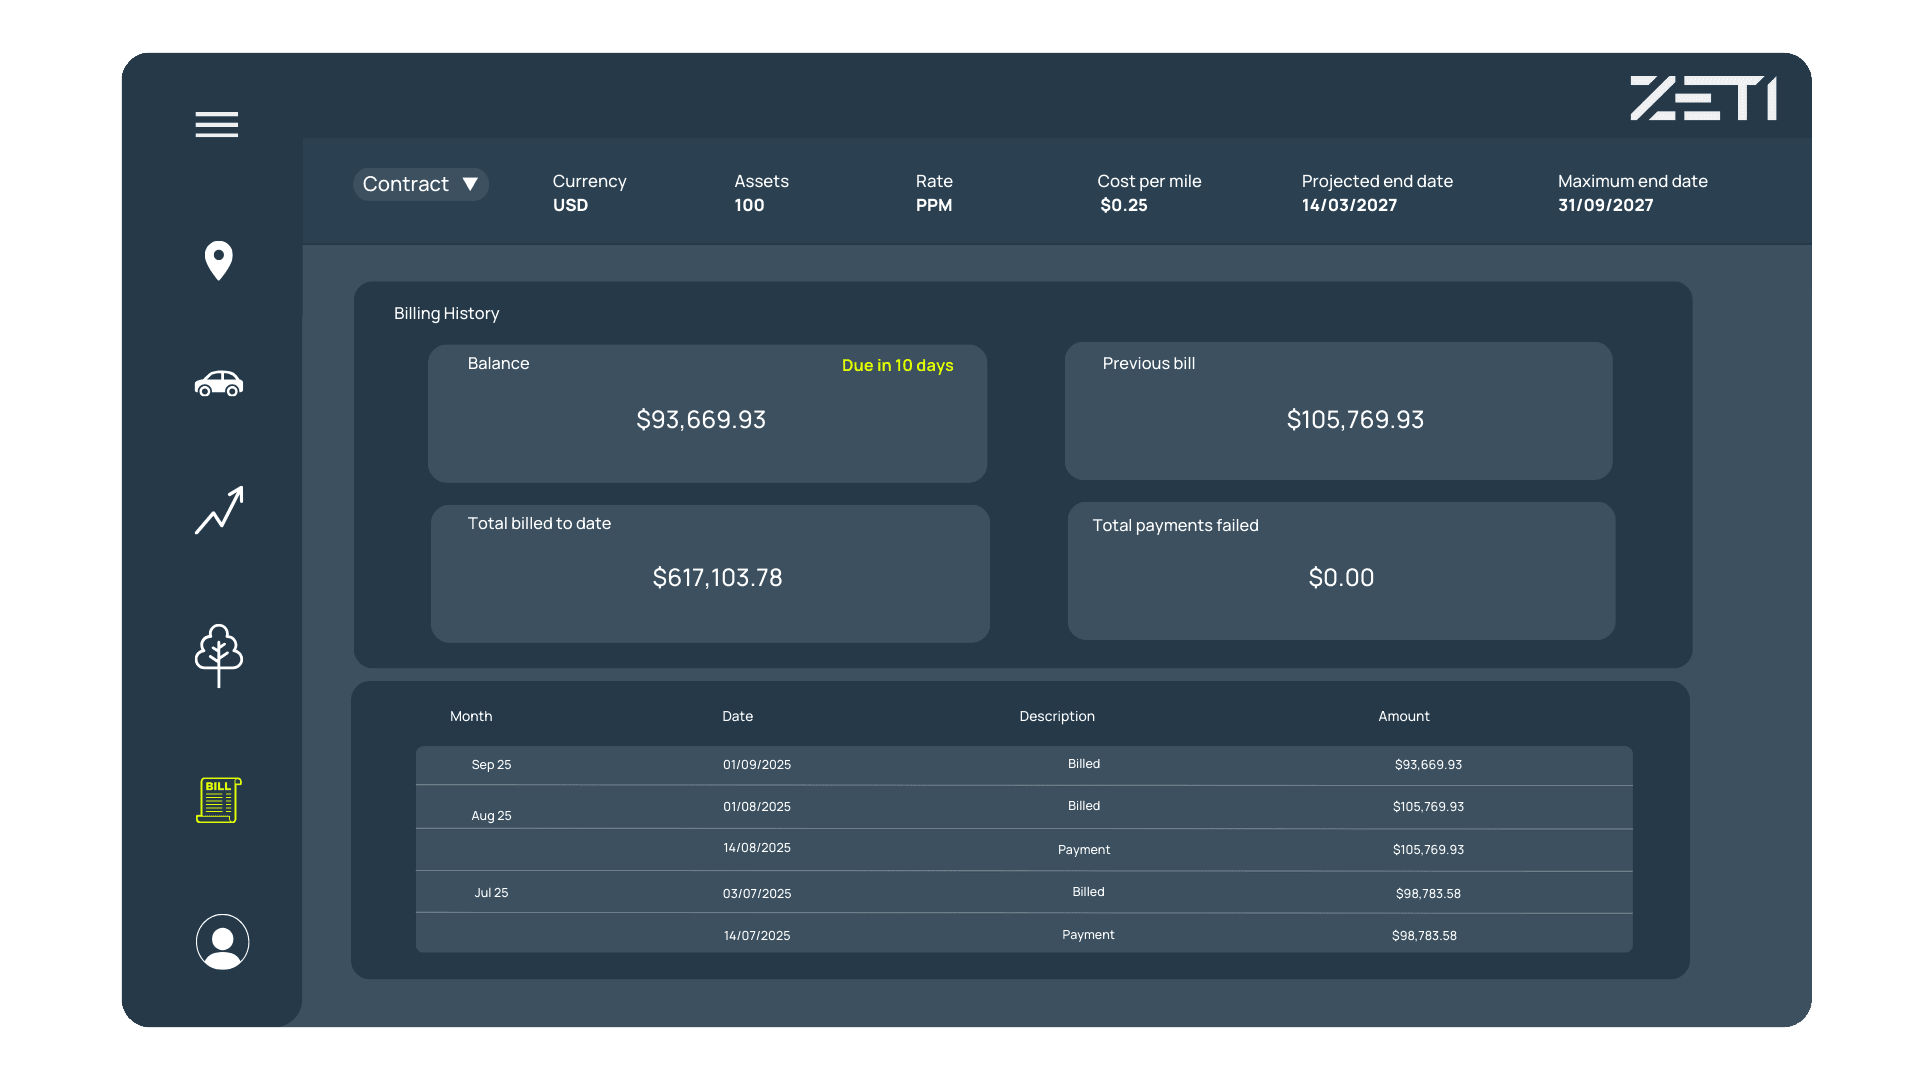Screen dimensions: 1920x1080
Task: Click the location pin icon in sidebar
Action: click(x=218, y=261)
